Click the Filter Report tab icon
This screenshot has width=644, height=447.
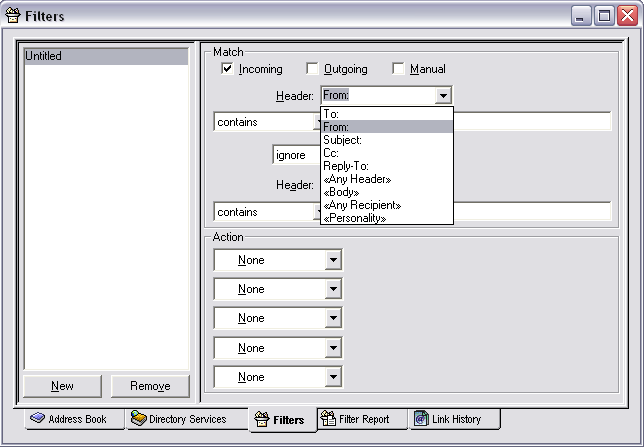(326, 419)
